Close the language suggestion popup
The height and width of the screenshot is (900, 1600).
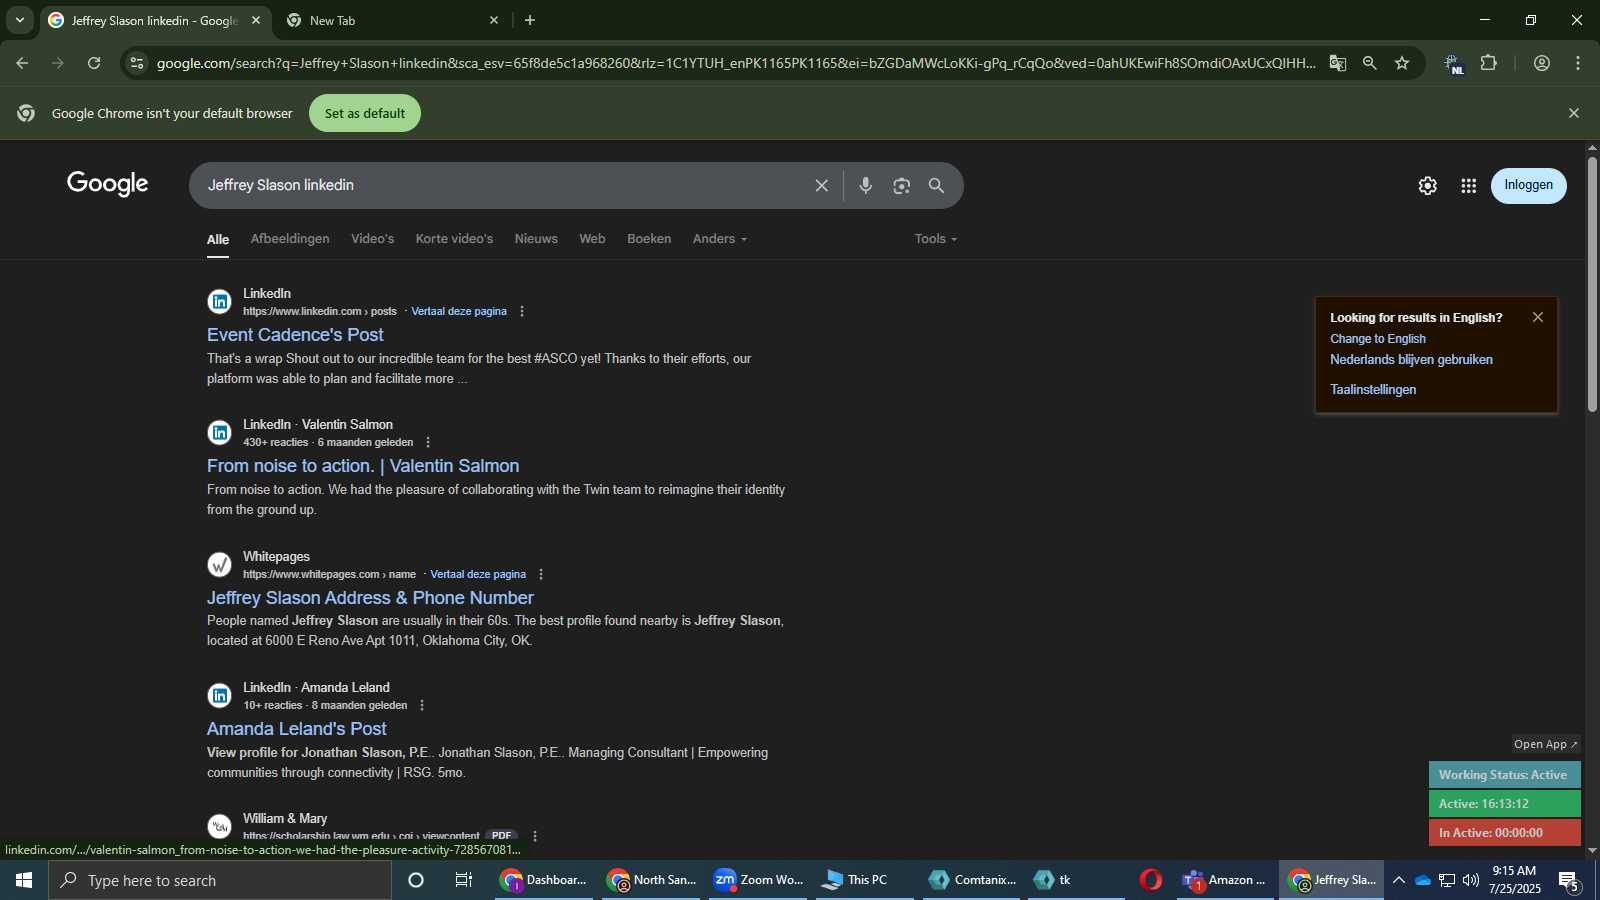click(1538, 317)
